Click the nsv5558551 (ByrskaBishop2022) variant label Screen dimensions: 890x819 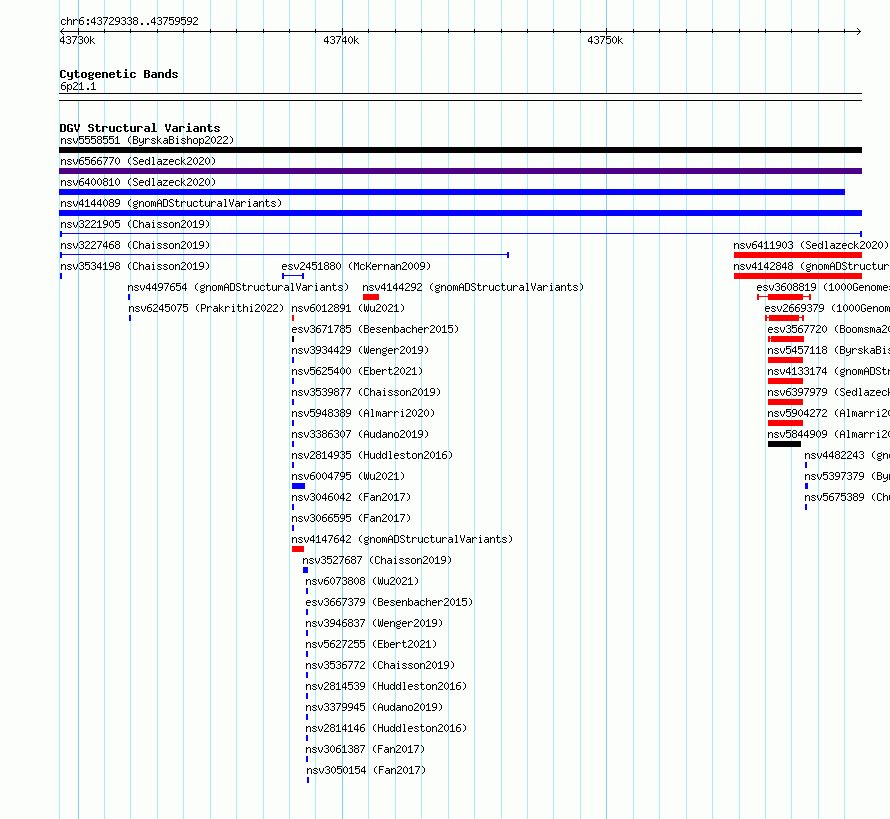147,140
